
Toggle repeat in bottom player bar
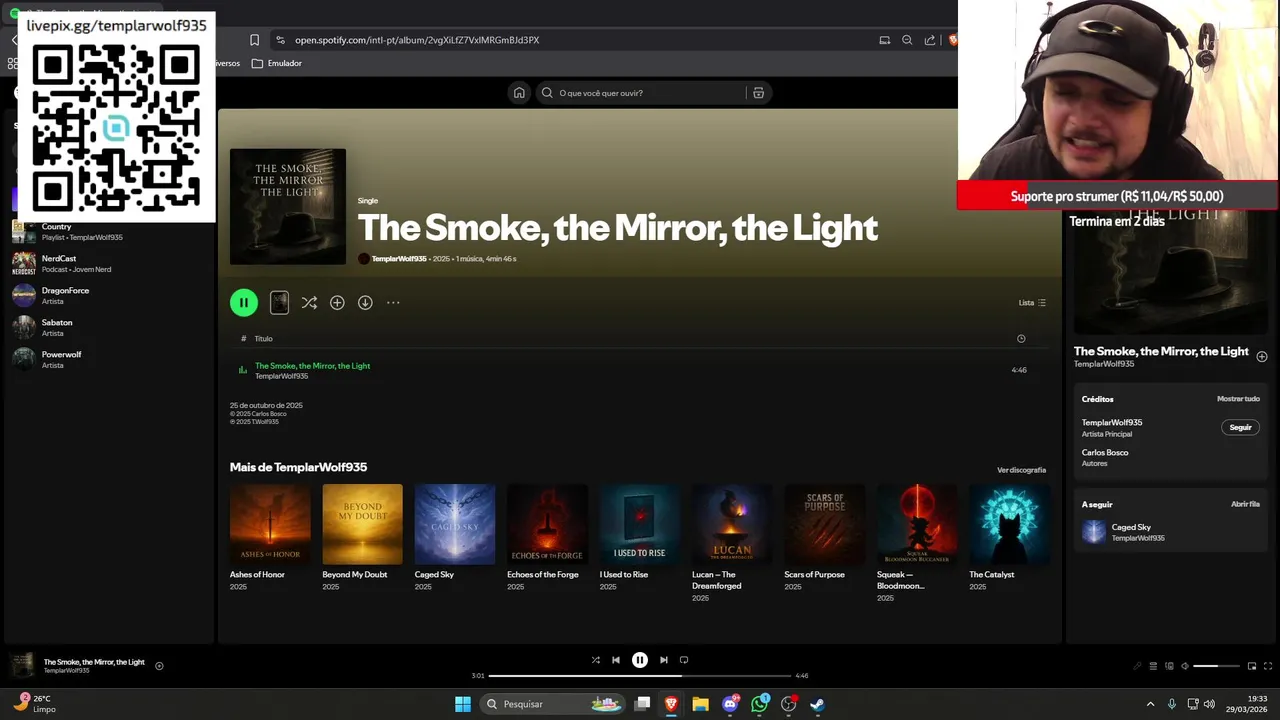click(x=684, y=660)
